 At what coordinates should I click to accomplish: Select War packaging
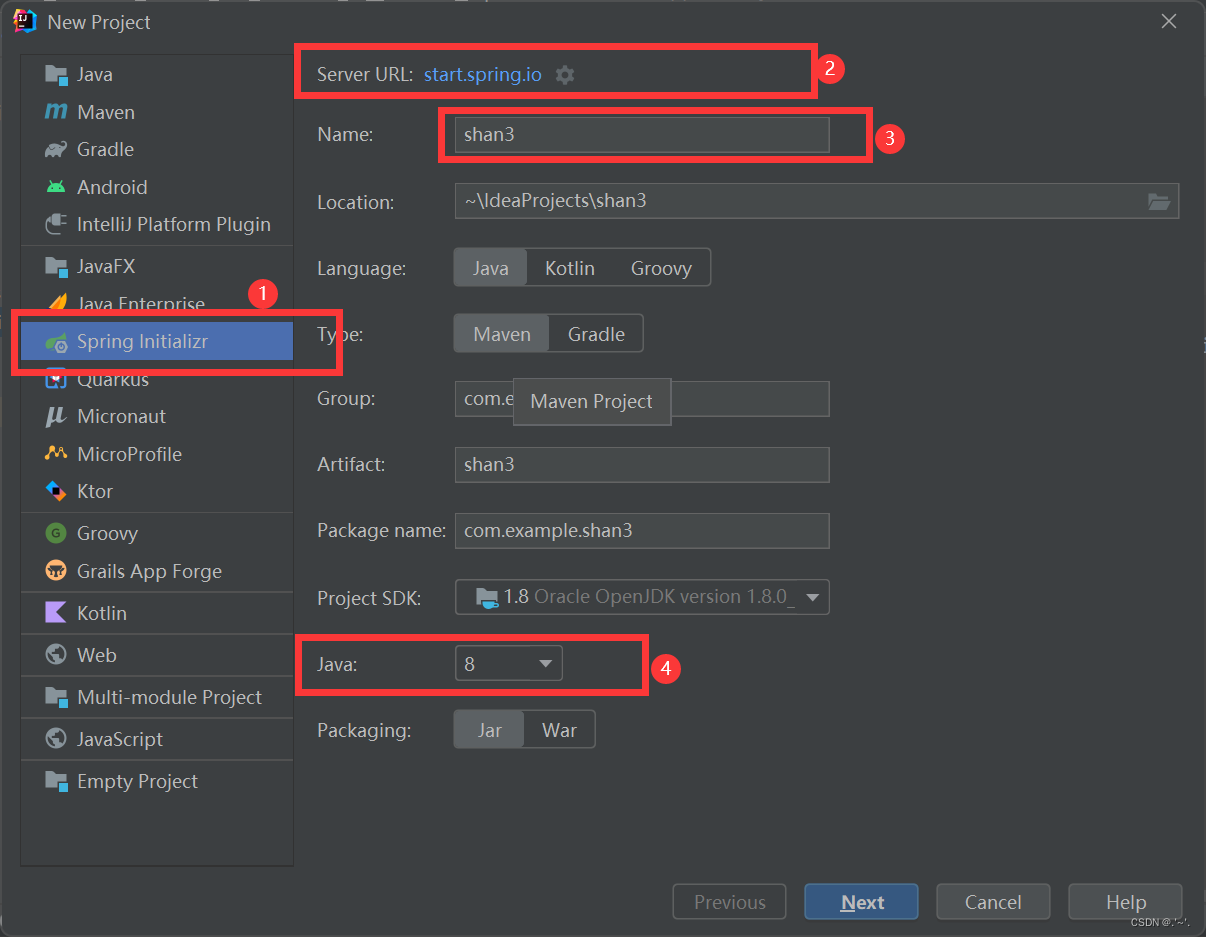[x=559, y=730]
